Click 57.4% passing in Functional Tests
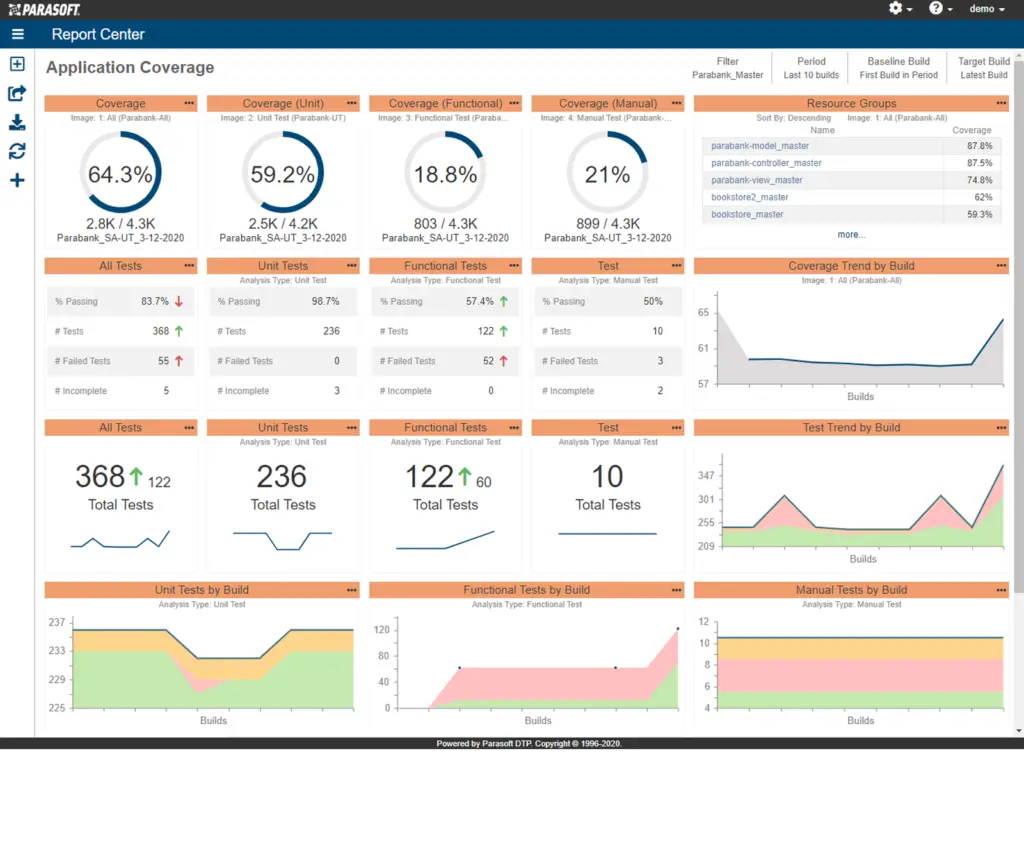1024x865 pixels. tap(480, 302)
